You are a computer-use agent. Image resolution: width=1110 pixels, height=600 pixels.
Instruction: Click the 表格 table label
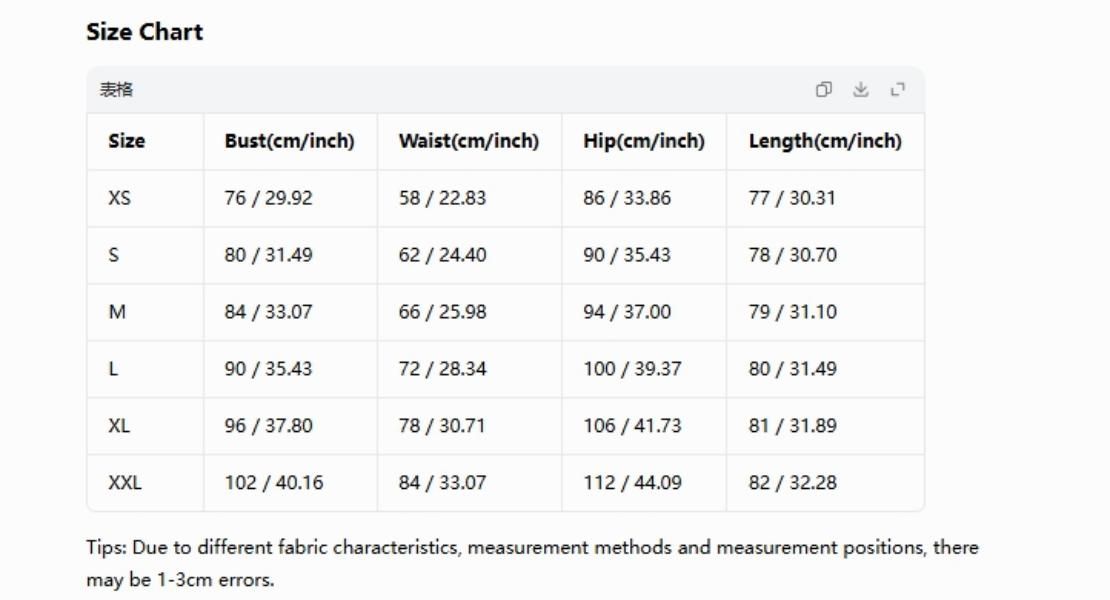116,89
